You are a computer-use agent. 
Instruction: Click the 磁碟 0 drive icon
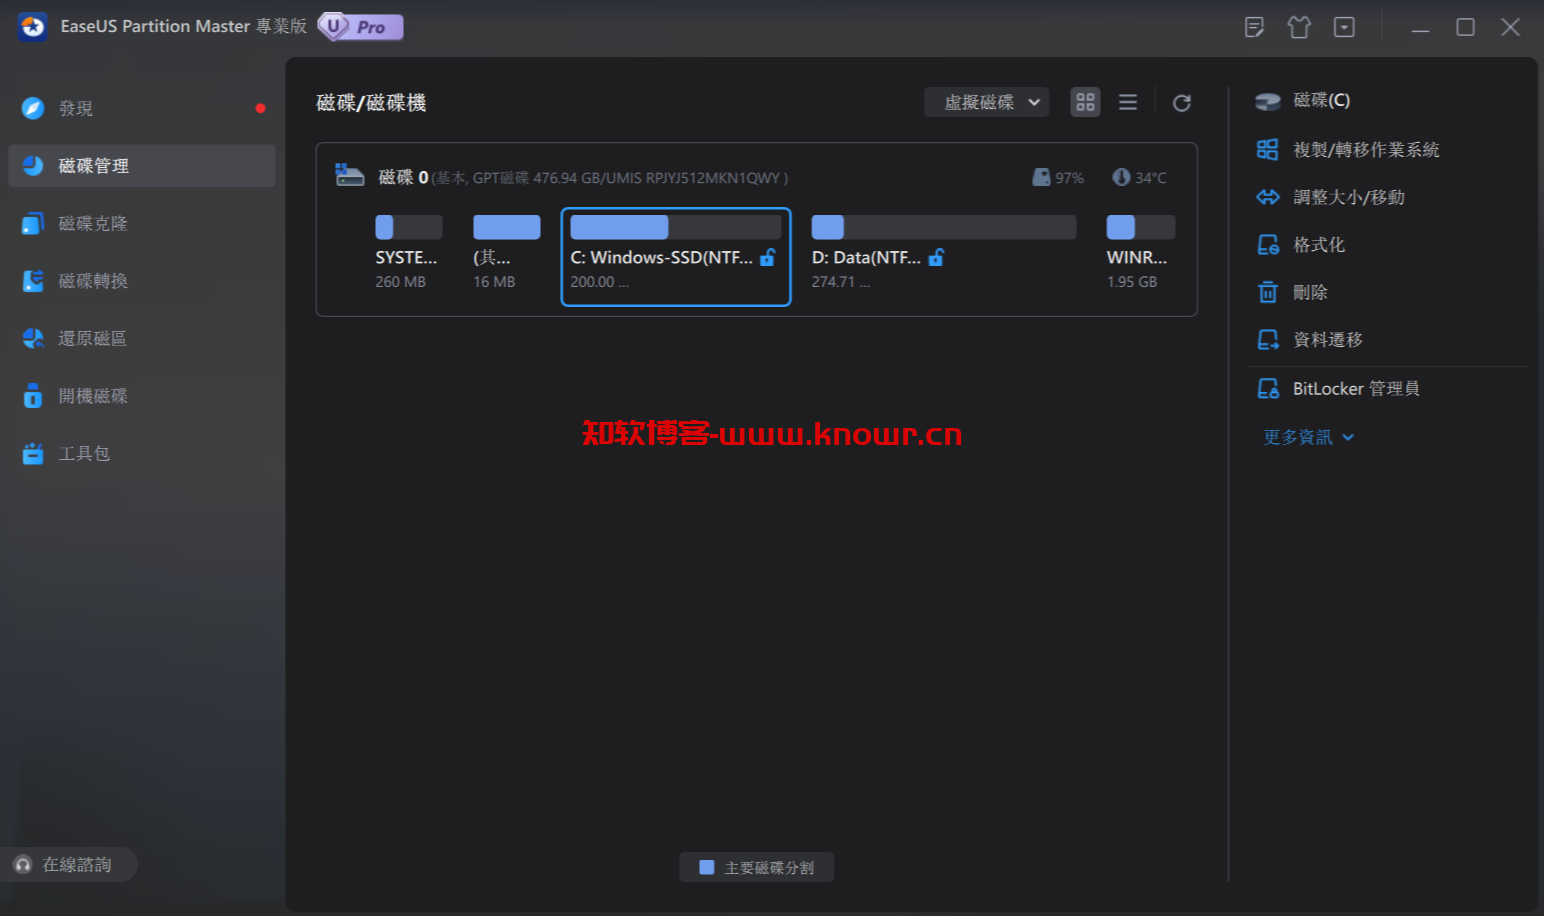[349, 176]
